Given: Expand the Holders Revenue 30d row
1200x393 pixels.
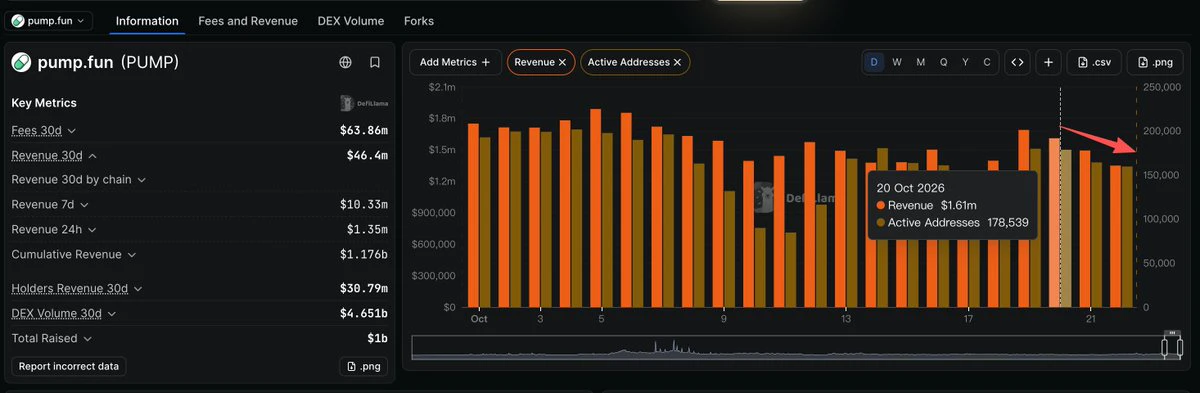Looking at the screenshot, I should [x=77, y=288].
